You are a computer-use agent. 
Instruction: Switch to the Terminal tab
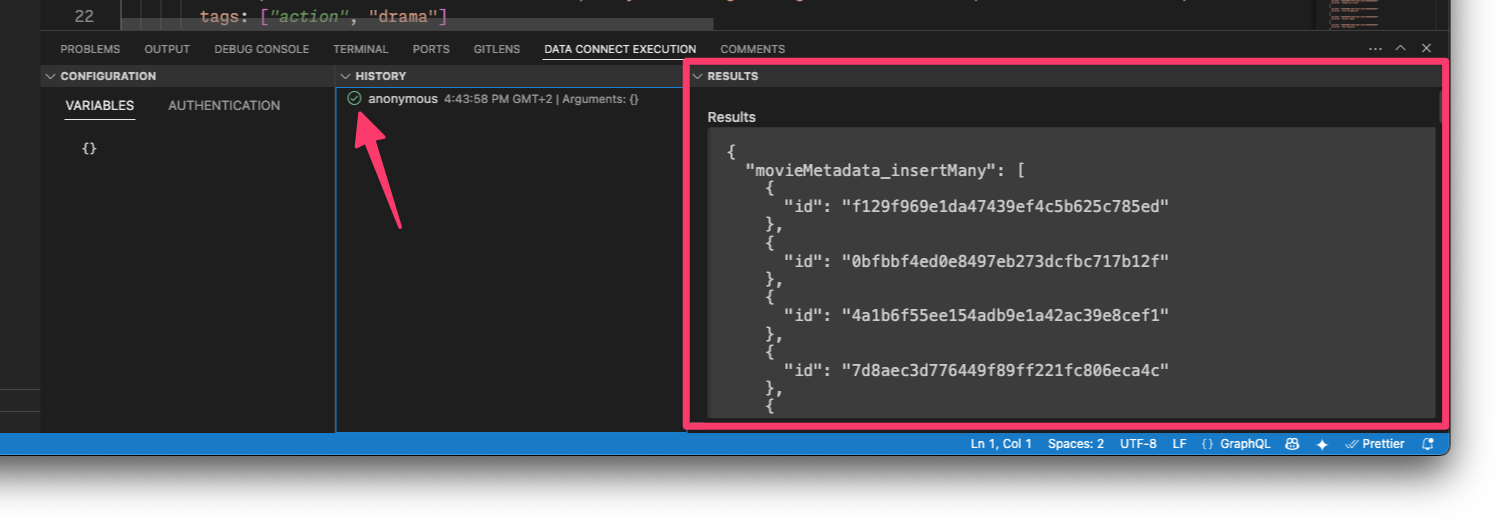(361, 49)
